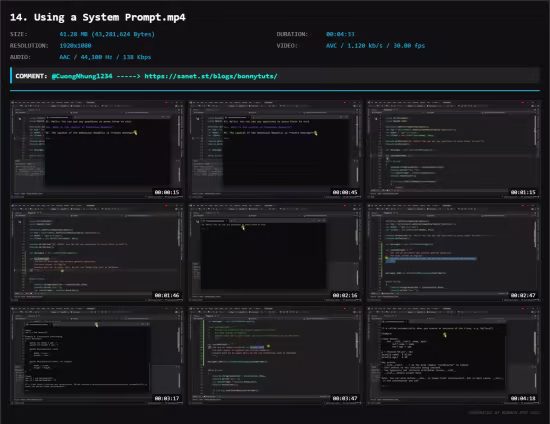Click the @CuongNhung1234 handle in the comment
This screenshot has width=550, height=424.
click(82, 76)
